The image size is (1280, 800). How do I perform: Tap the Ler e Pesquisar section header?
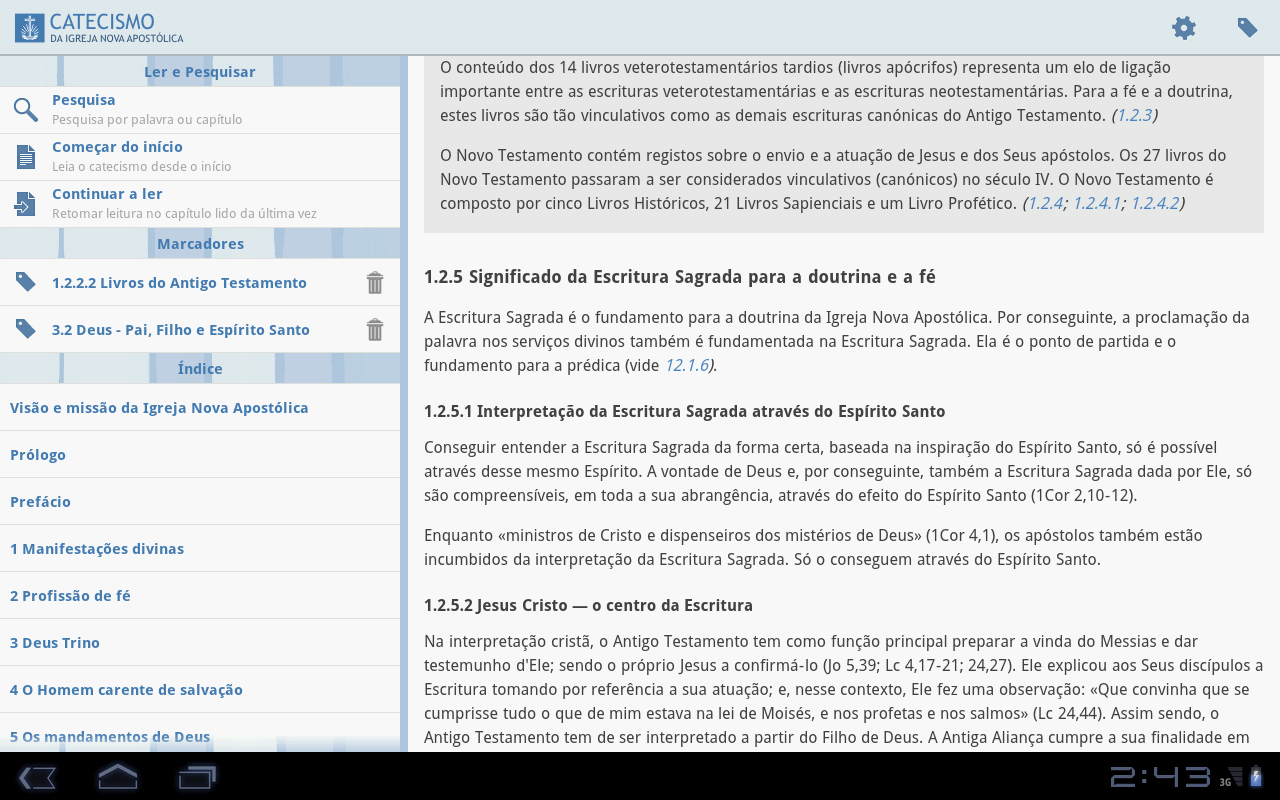coord(200,72)
